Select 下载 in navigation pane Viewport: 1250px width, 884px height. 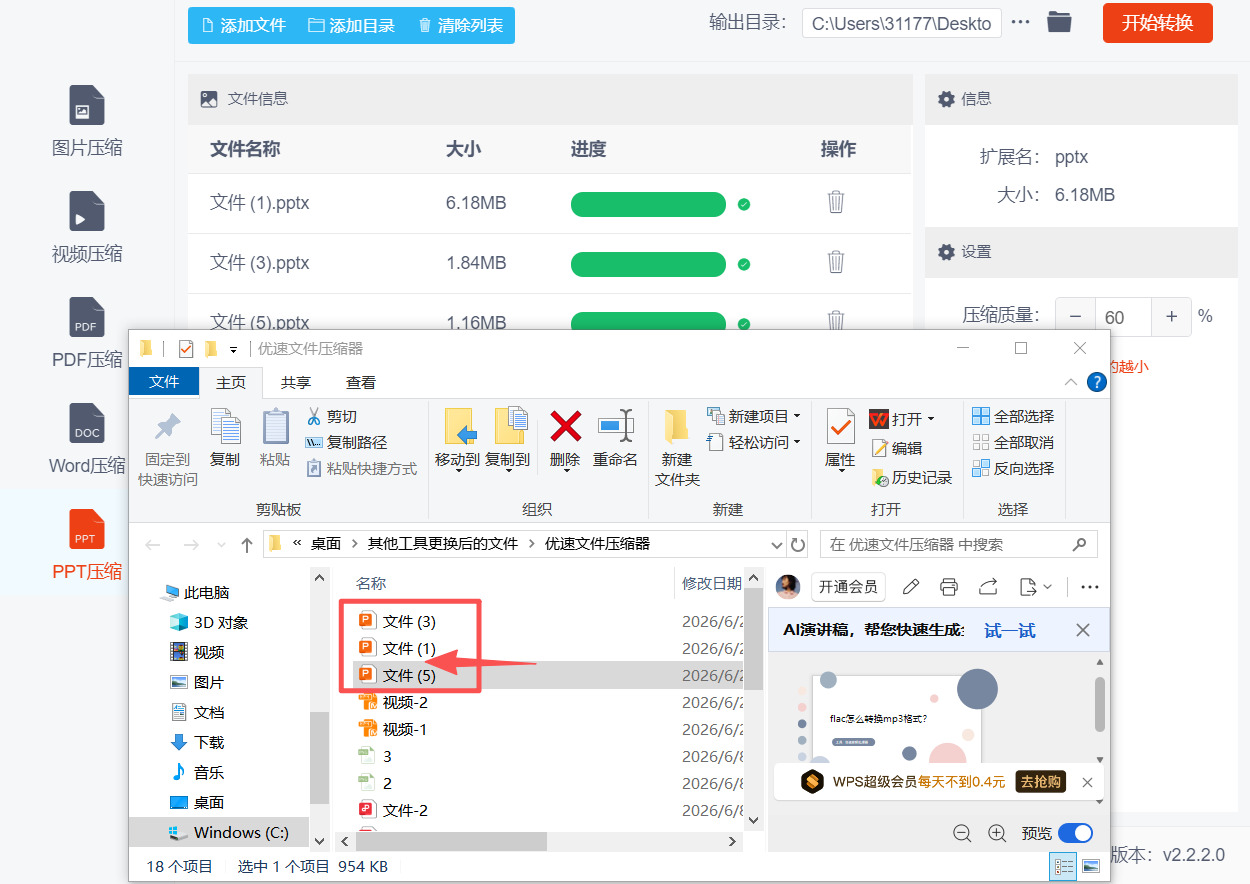coord(197,742)
